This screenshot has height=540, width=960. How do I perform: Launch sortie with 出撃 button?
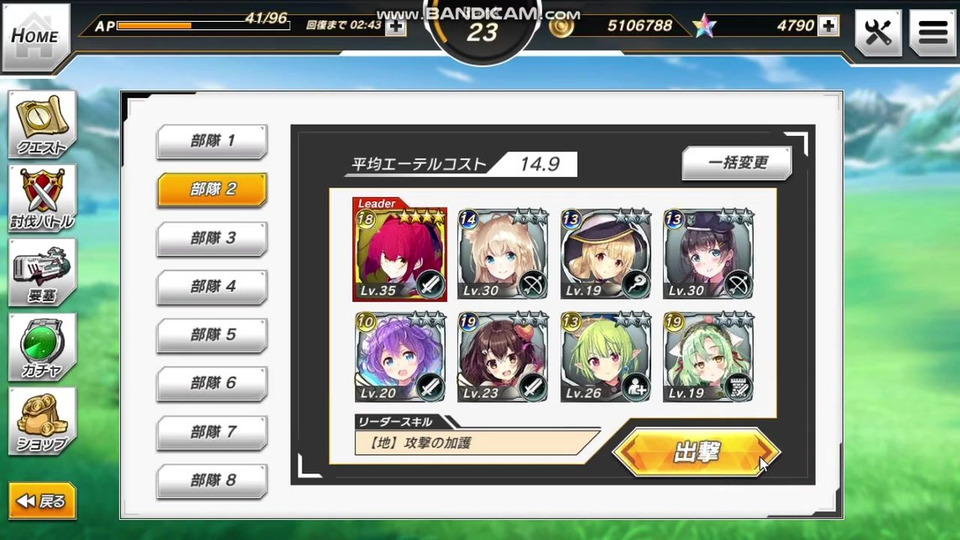click(697, 452)
